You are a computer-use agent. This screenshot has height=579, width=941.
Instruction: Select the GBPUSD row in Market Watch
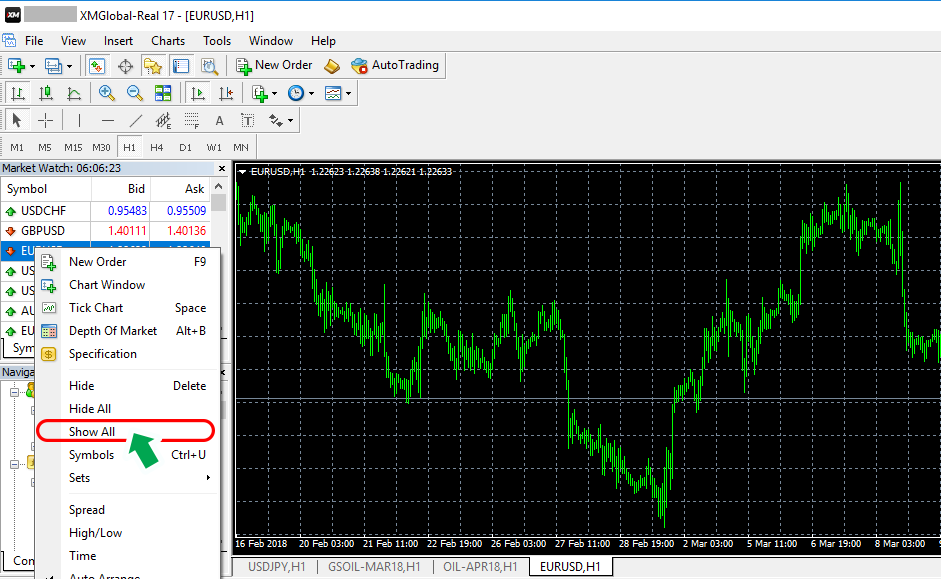106,231
